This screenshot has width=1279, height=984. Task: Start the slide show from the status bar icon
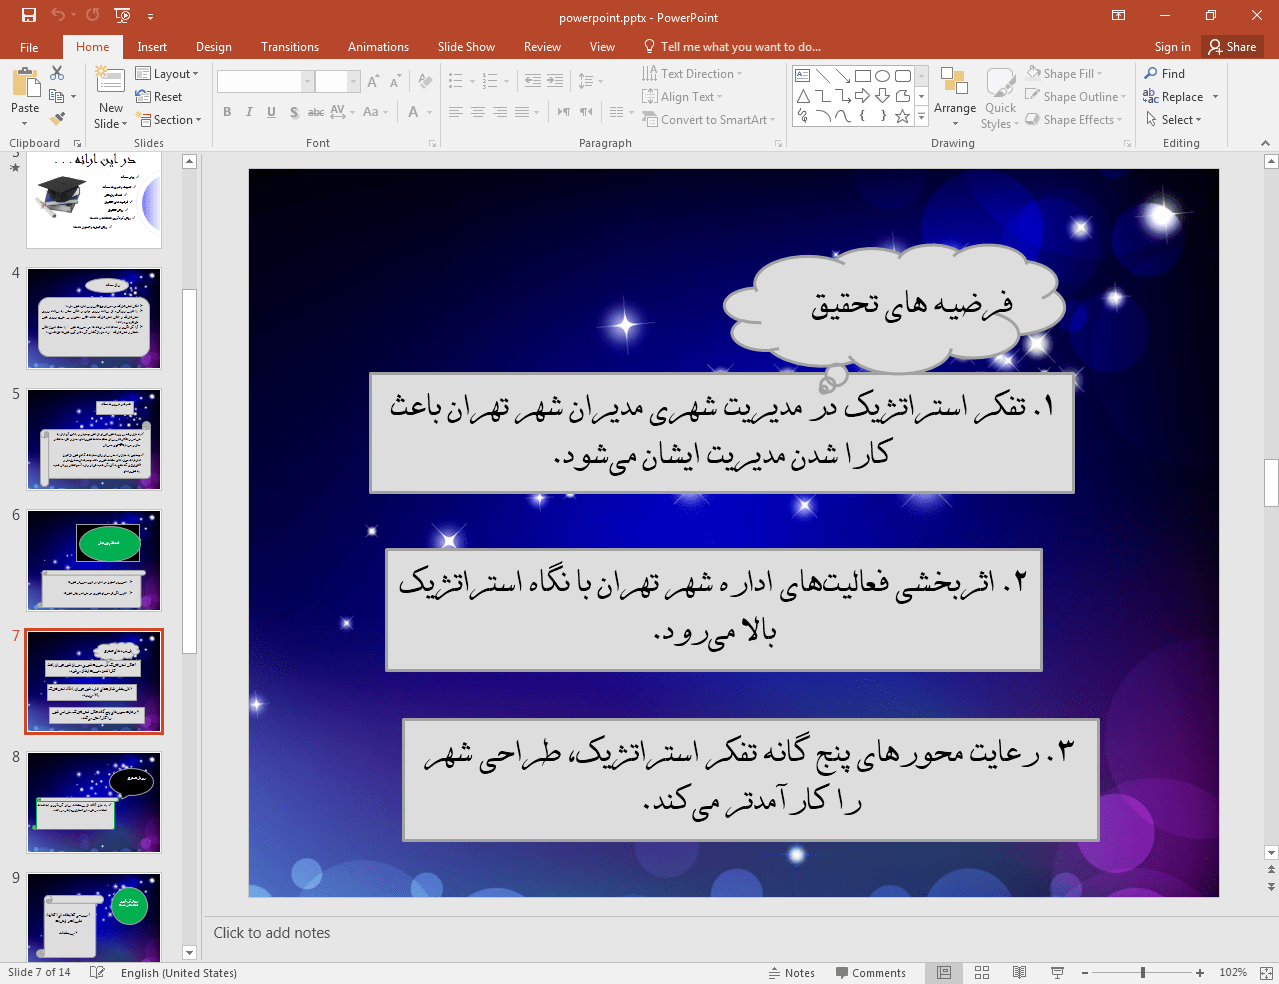click(x=1057, y=972)
